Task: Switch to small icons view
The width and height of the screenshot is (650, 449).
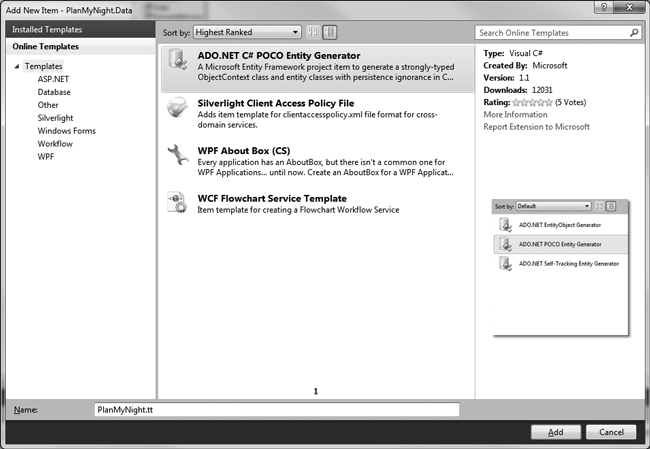Action: tap(313, 32)
